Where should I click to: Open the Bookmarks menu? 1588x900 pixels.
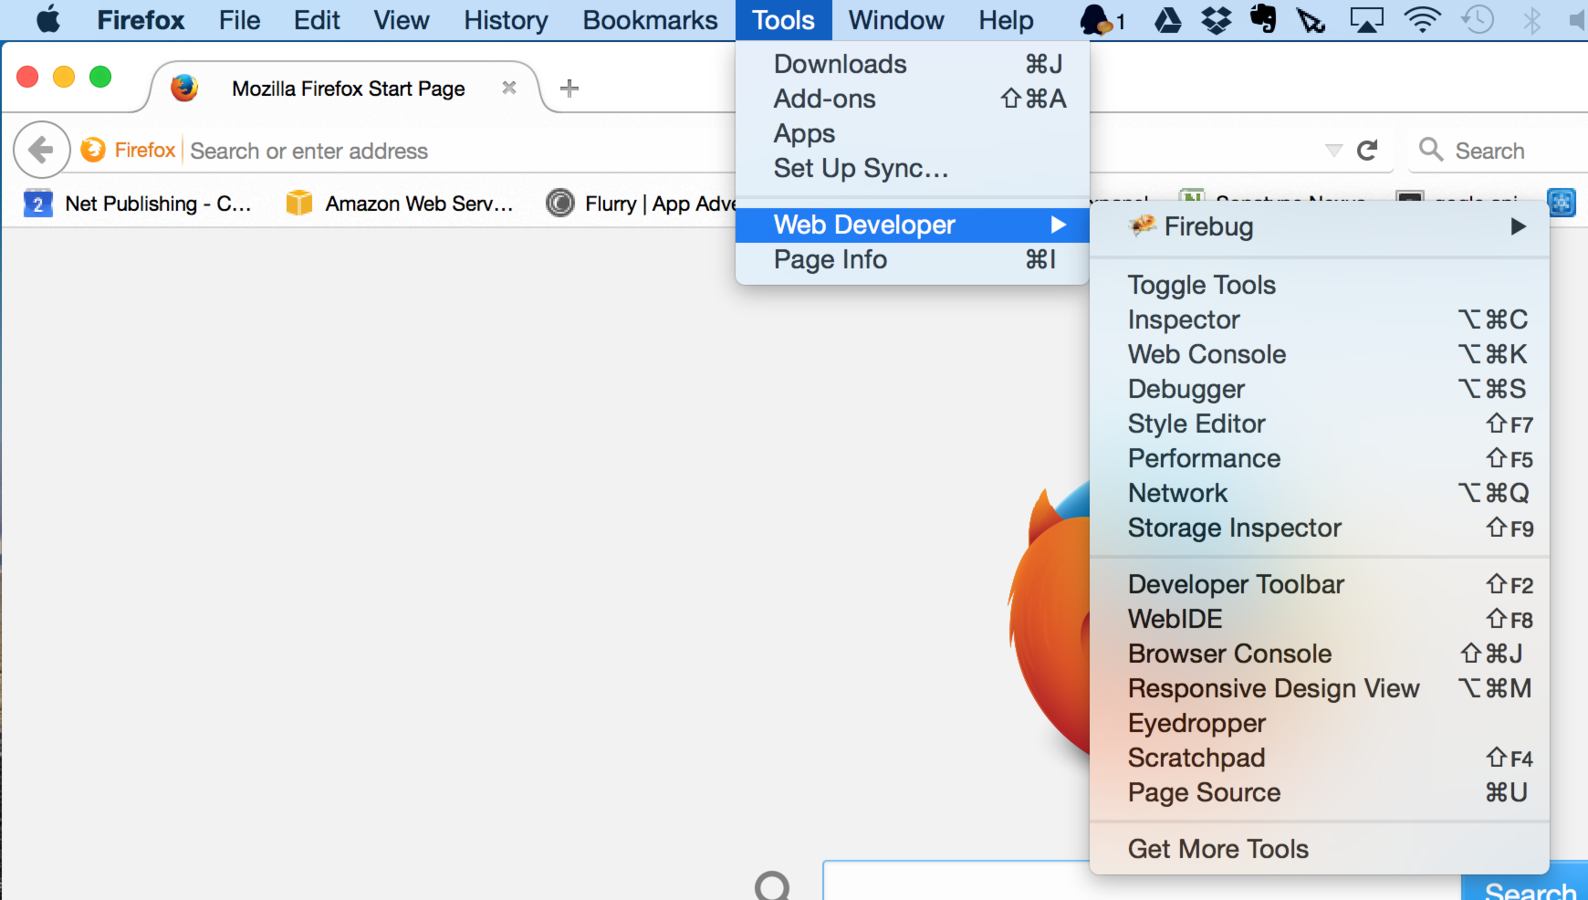click(x=650, y=20)
